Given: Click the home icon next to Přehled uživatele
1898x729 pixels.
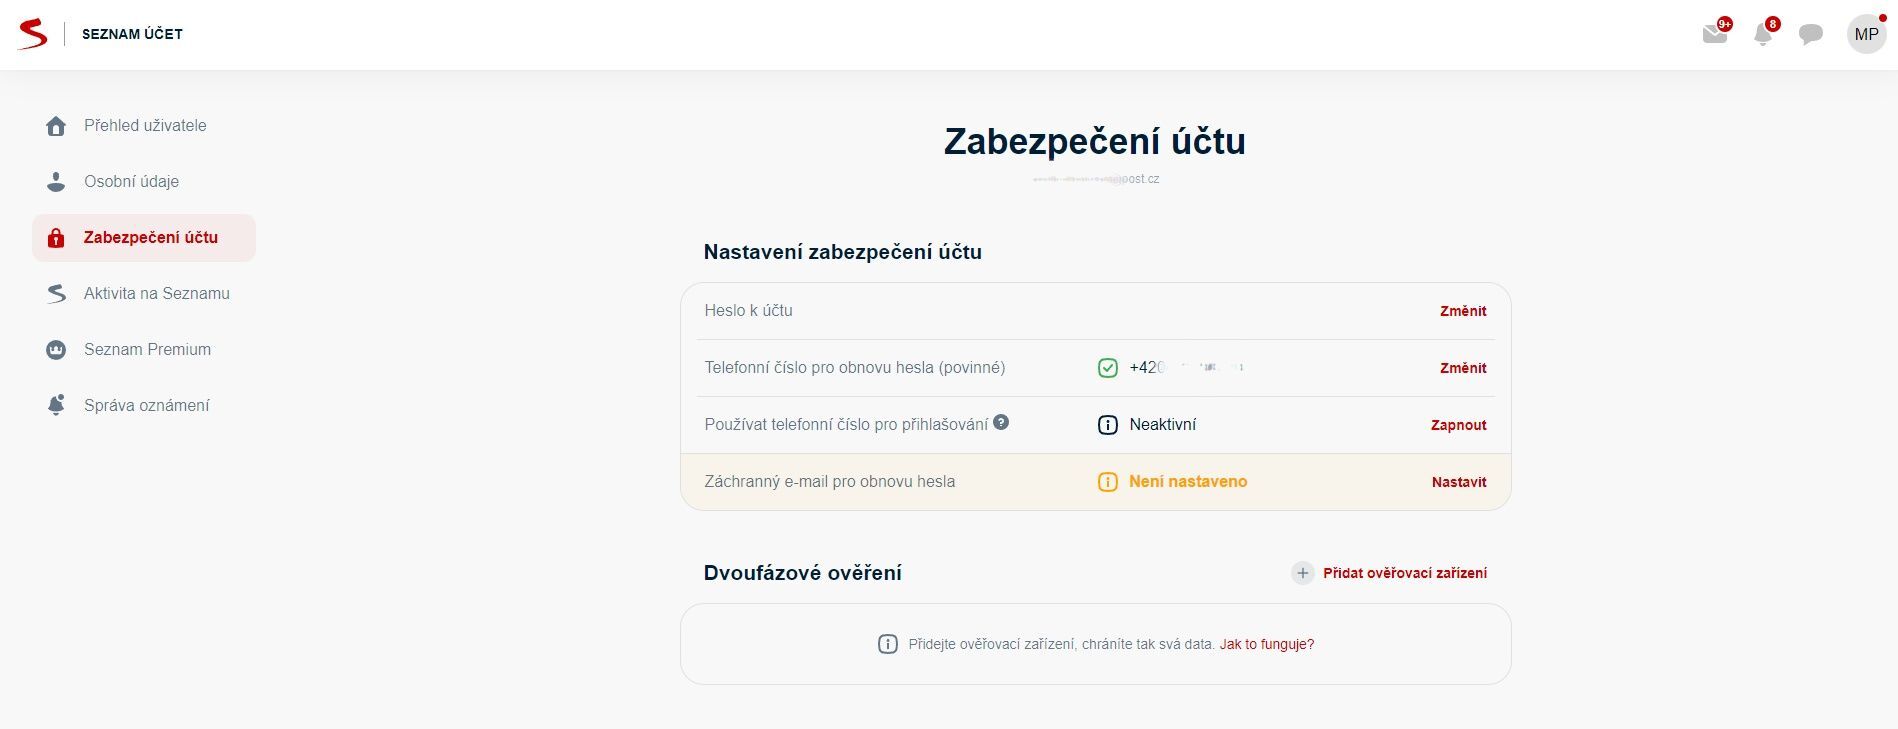Looking at the screenshot, I should click(55, 125).
